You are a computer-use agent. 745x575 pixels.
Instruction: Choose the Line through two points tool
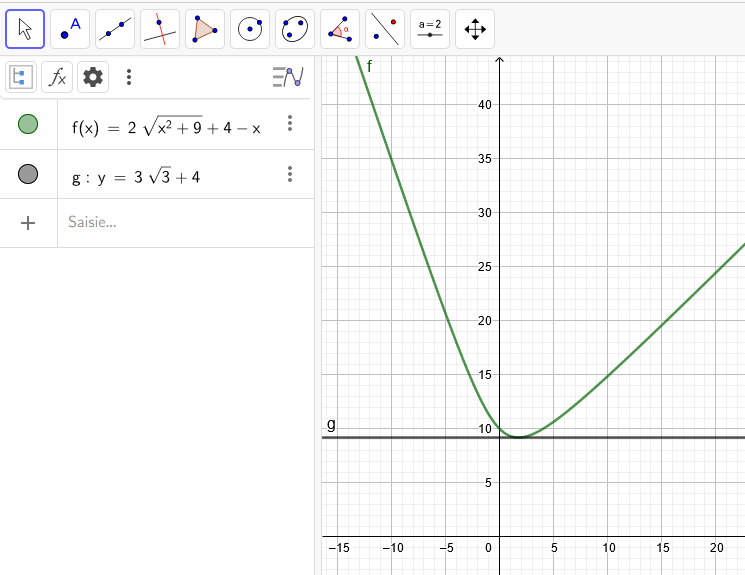pos(115,29)
